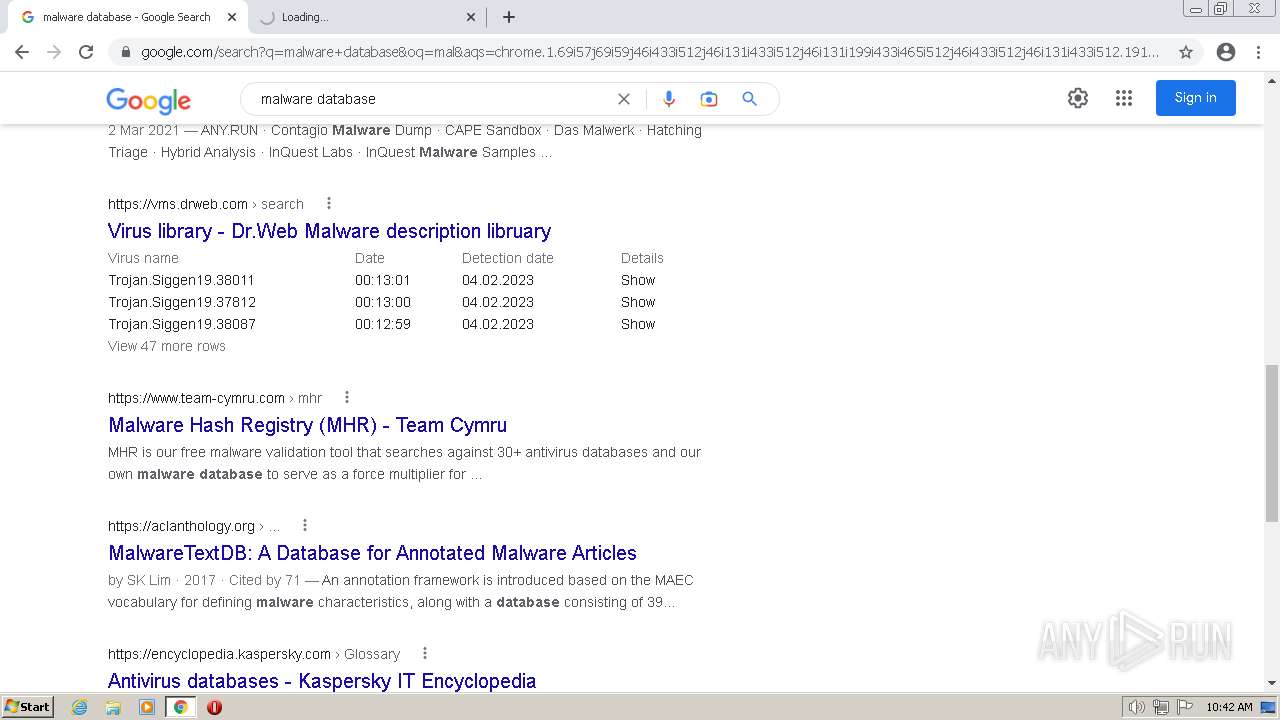Image resolution: width=1280 pixels, height=720 pixels.
Task: Click the 00:13:01 date cell
Action: pos(383,280)
